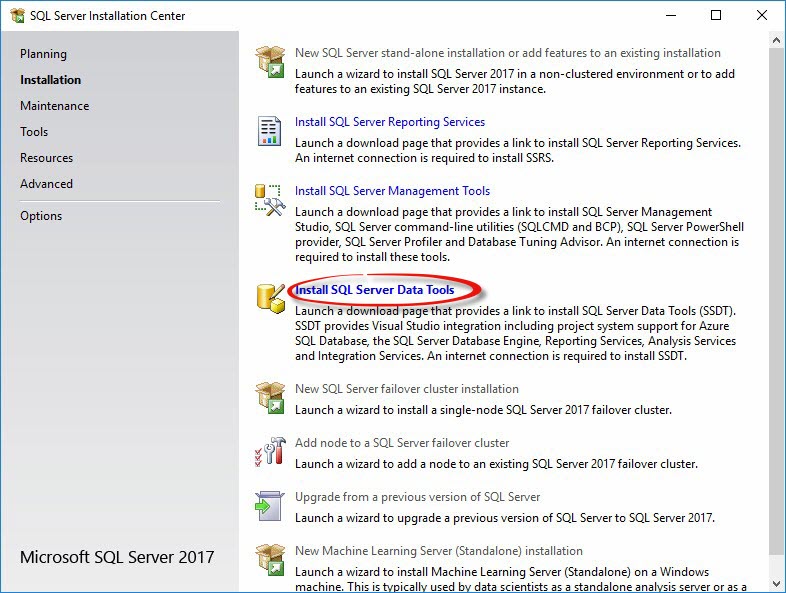The width and height of the screenshot is (786, 593).
Task: Open the Planning section
Action: click(x=43, y=54)
